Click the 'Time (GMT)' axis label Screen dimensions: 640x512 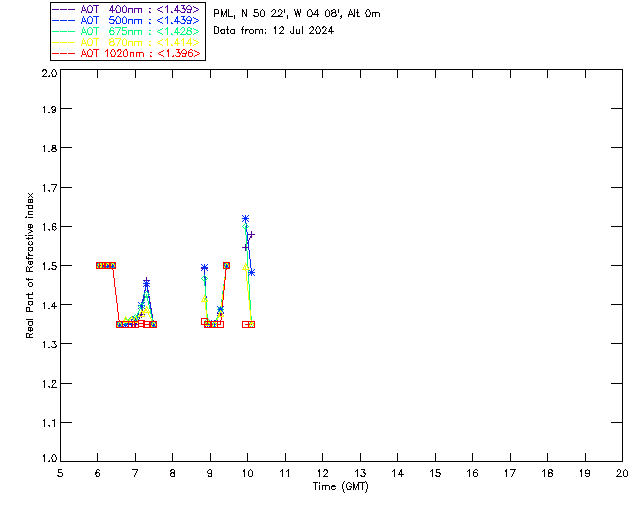(x=341, y=486)
